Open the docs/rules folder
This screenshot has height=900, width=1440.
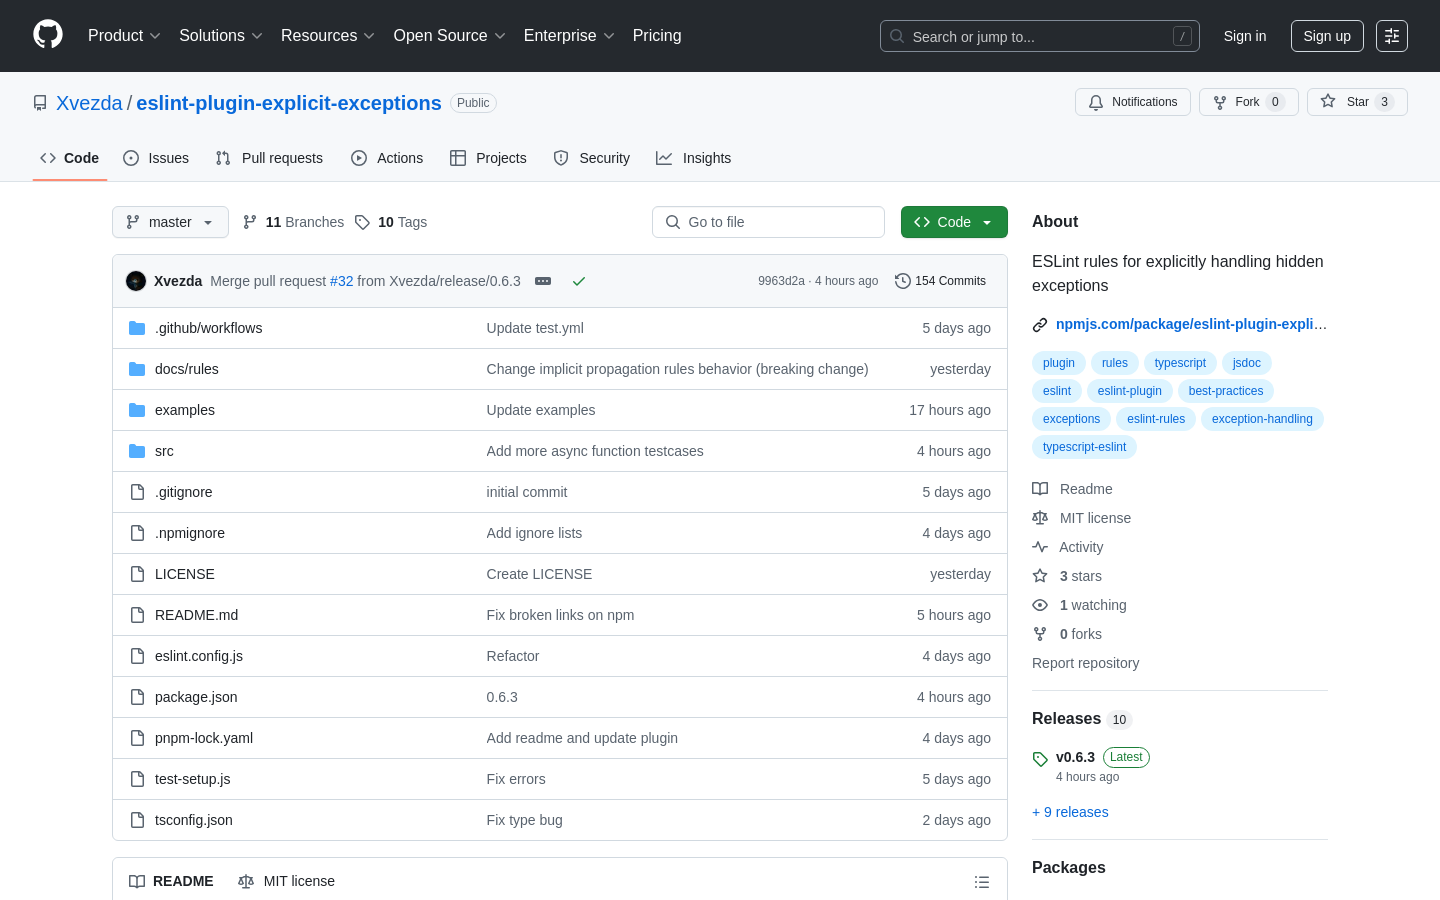187,369
